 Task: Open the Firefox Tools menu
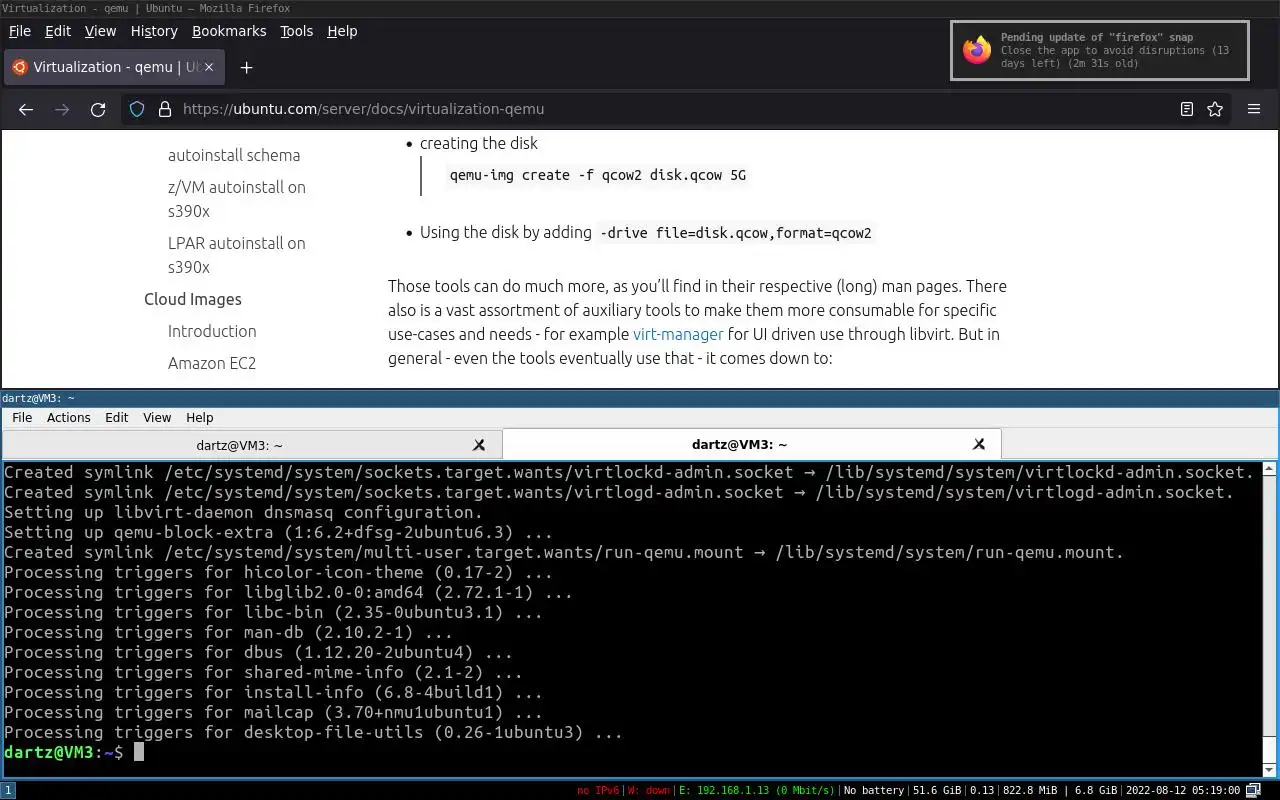(x=296, y=31)
